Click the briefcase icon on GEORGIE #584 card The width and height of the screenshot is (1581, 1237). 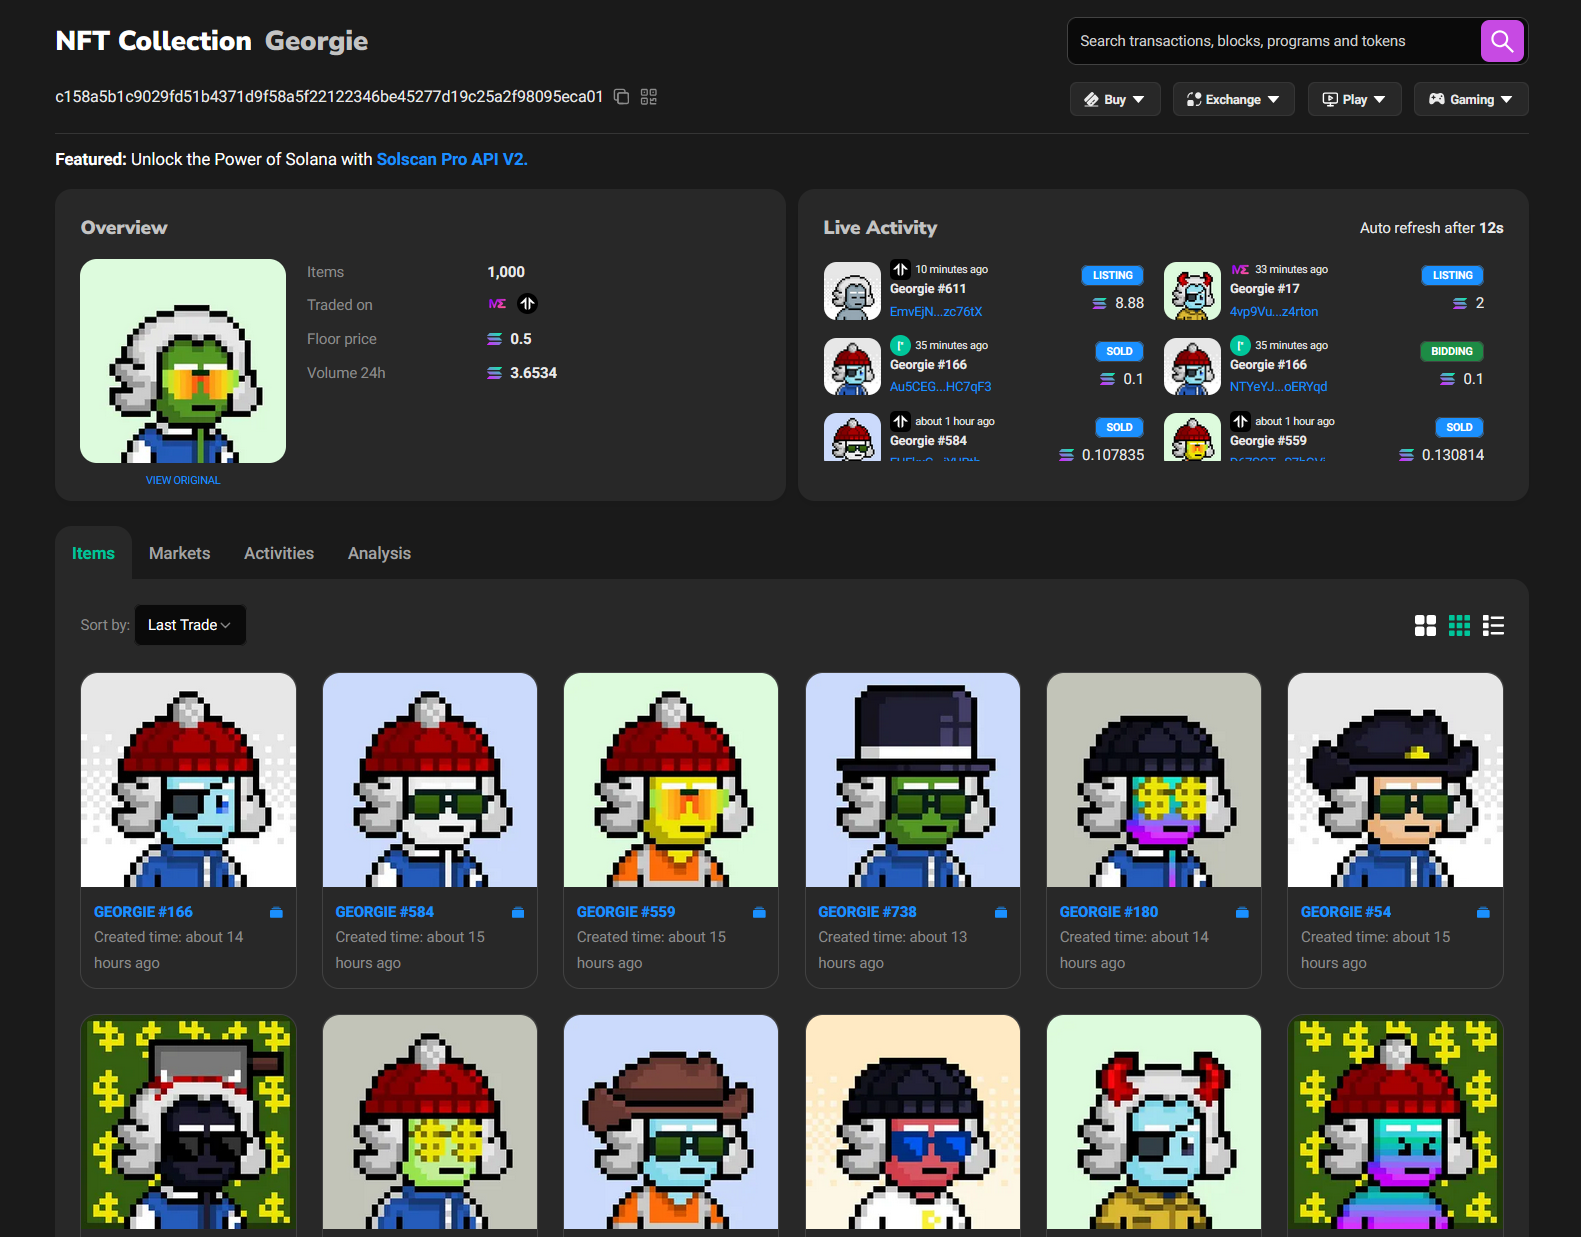tap(518, 912)
